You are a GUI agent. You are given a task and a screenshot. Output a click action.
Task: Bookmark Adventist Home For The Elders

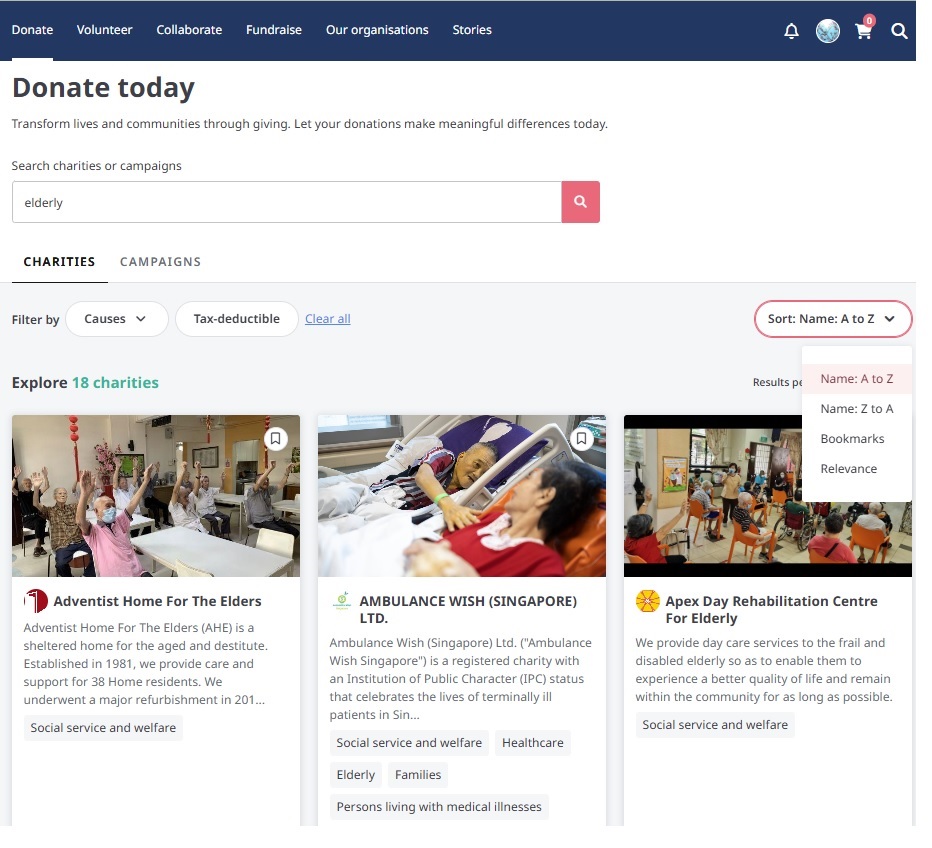(x=275, y=439)
